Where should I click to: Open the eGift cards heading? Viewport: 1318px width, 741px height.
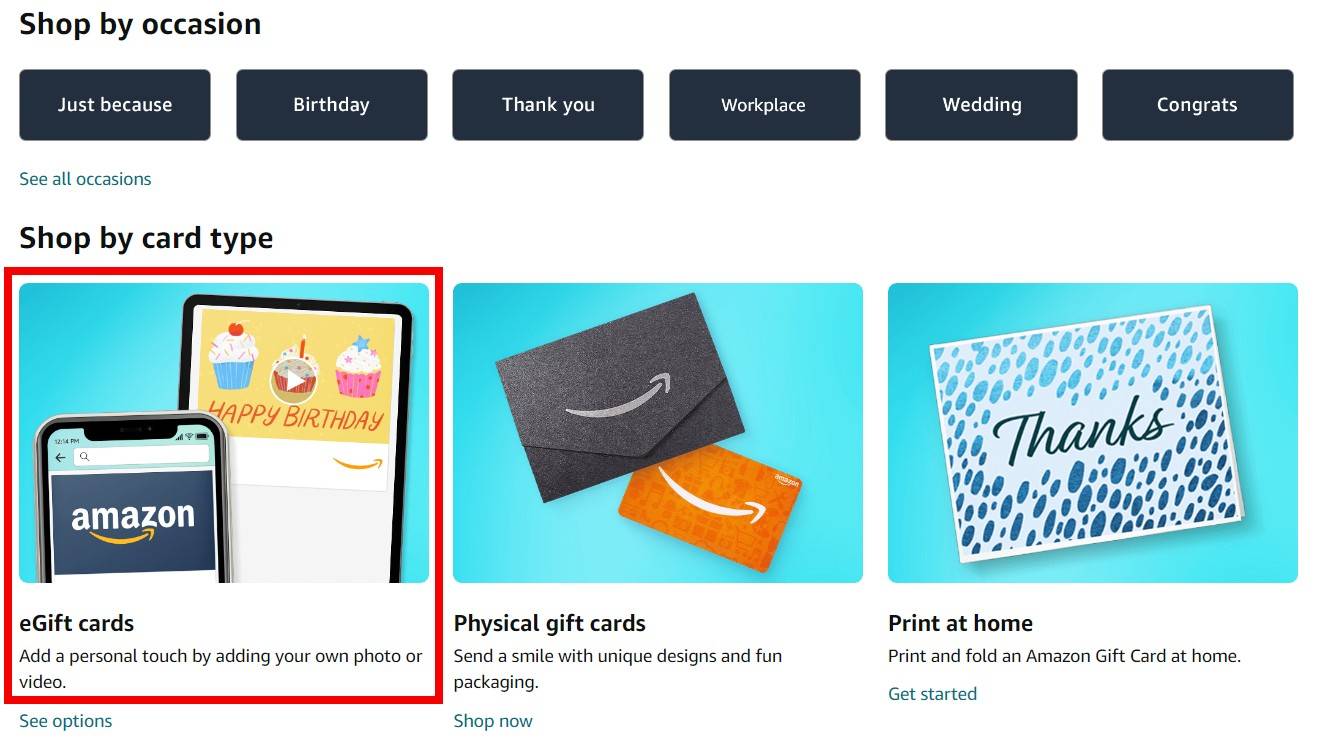(x=76, y=623)
